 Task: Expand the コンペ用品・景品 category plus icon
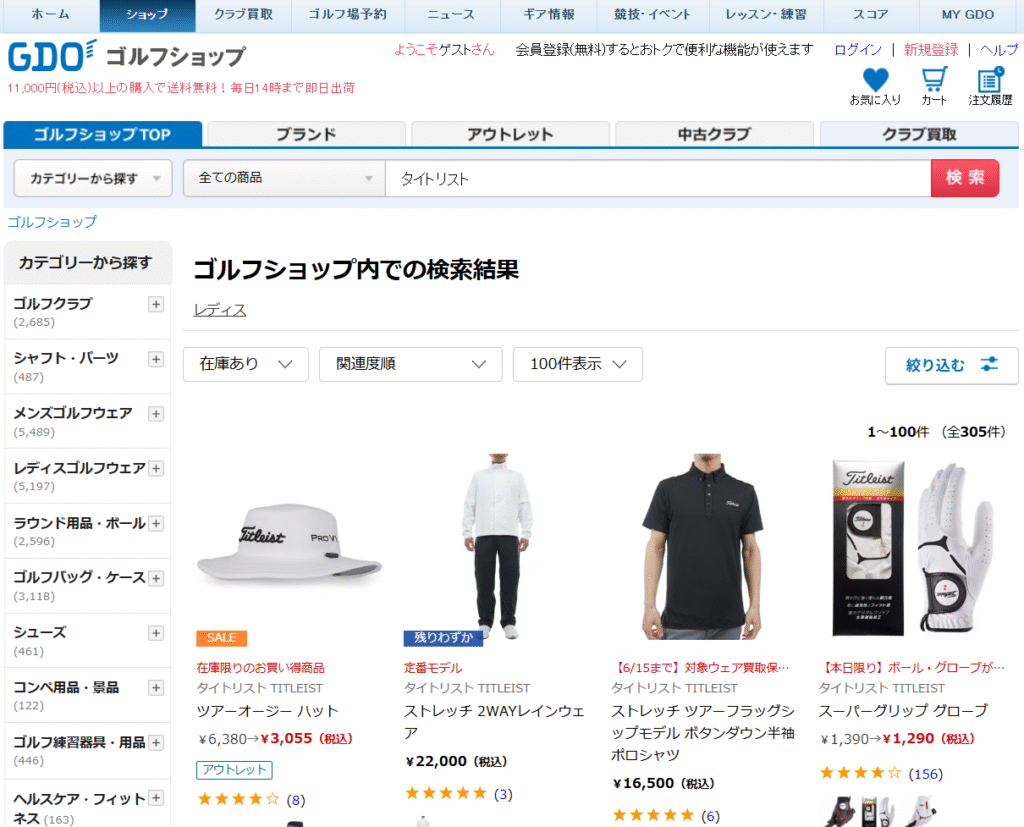pyautogui.click(x=155, y=688)
